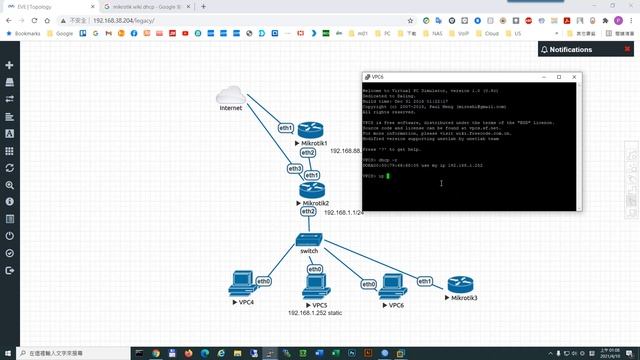Click the browser back arrow
This screenshot has height=360, width=640.
(x=9, y=20)
